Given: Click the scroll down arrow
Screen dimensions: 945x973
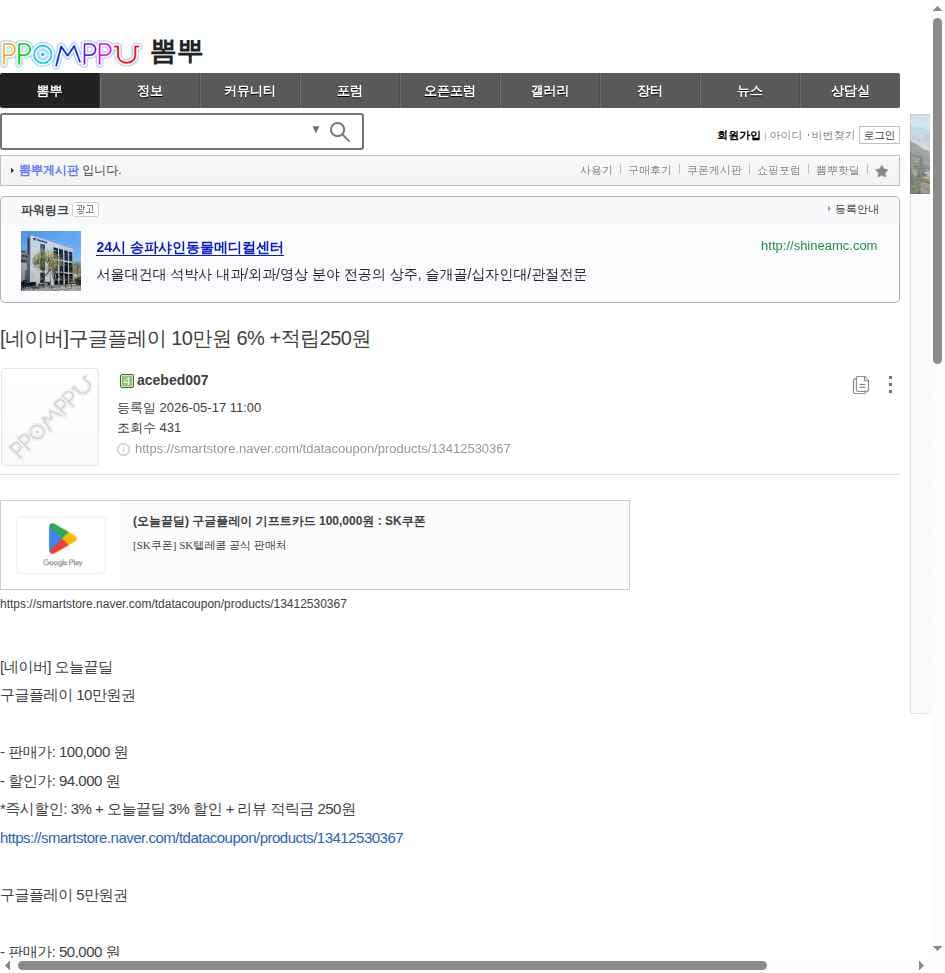Looking at the screenshot, I should click(937, 948).
